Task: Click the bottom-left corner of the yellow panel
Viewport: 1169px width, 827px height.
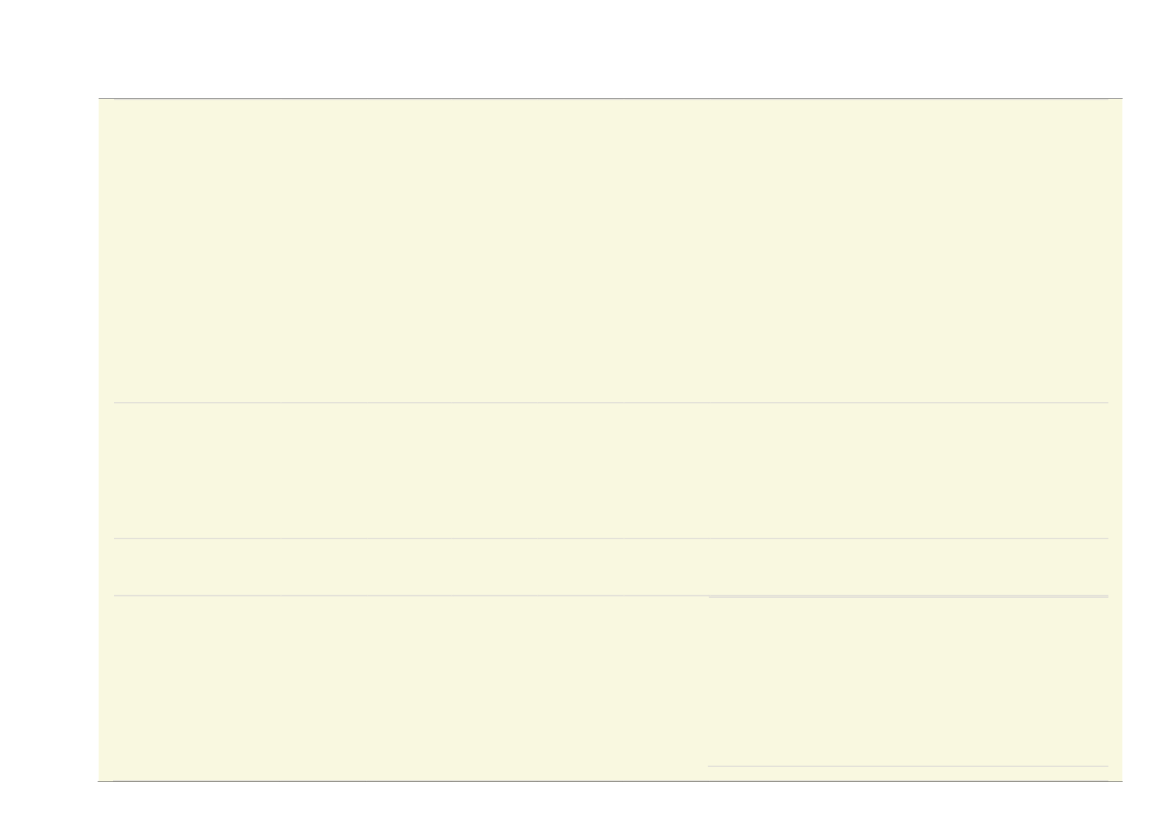Action: click(100, 779)
